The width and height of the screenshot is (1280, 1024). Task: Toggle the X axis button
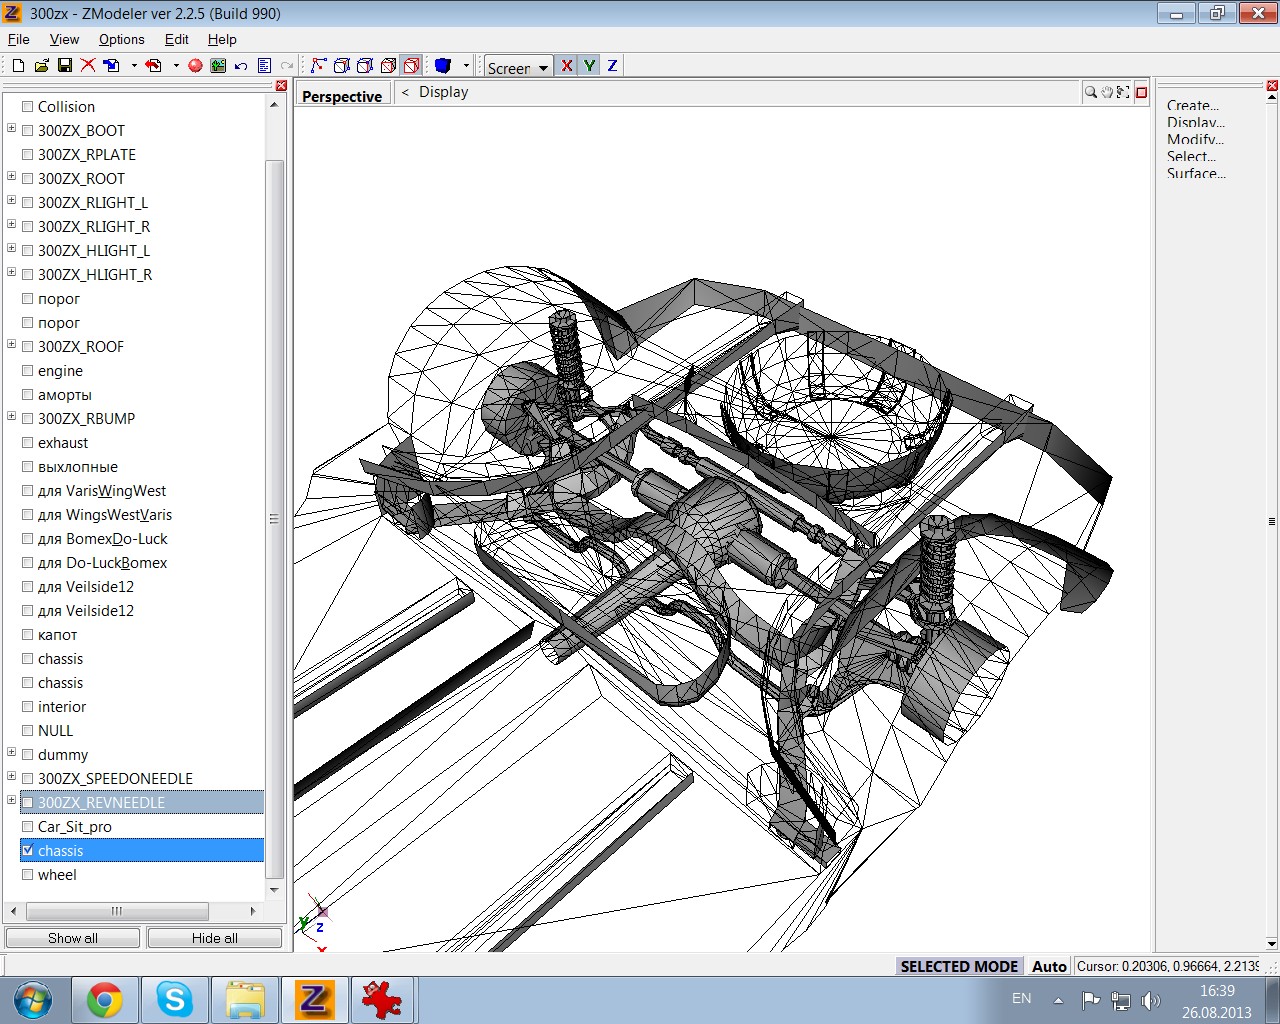(567, 66)
